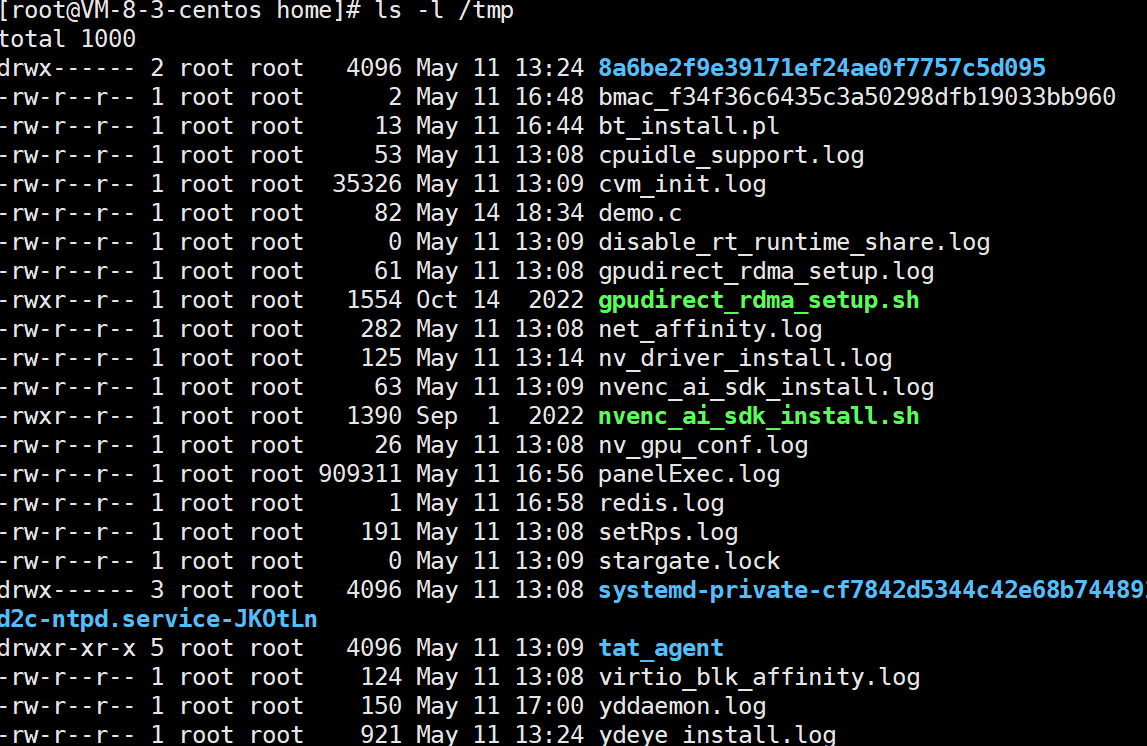The image size is (1147, 746).
Task: Click the virtio_blk_affinity.log filename
Action: point(758,677)
